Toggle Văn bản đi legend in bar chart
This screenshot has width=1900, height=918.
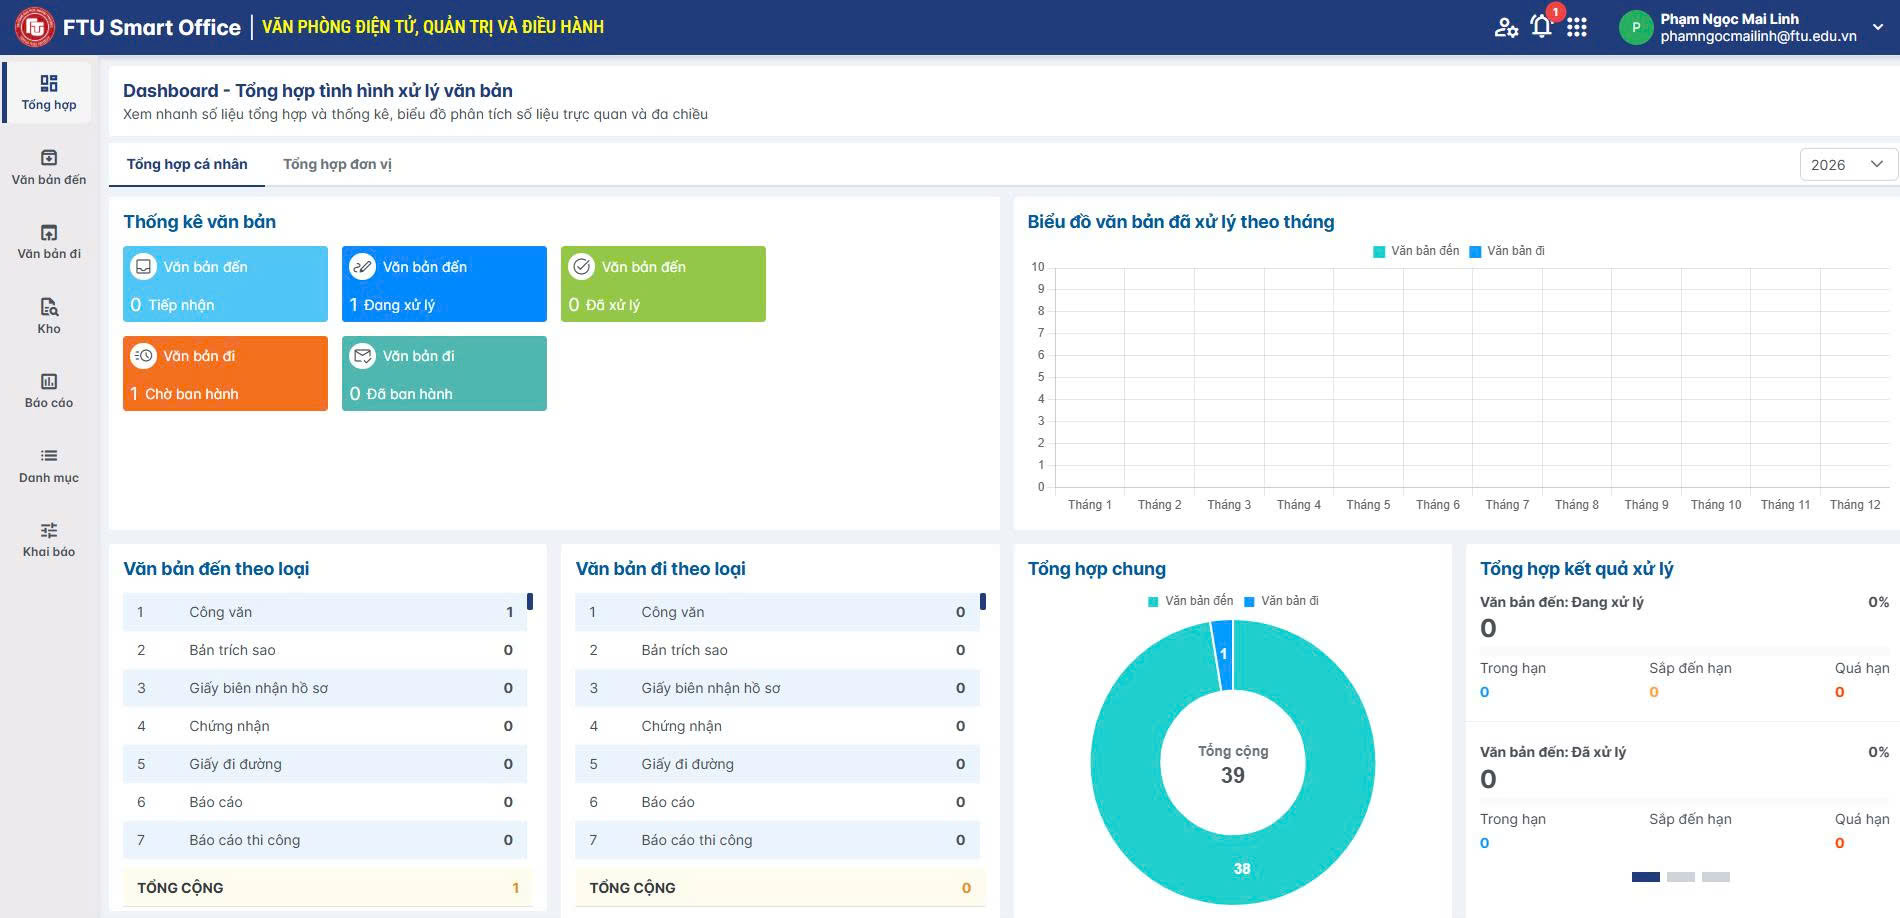[1507, 251]
